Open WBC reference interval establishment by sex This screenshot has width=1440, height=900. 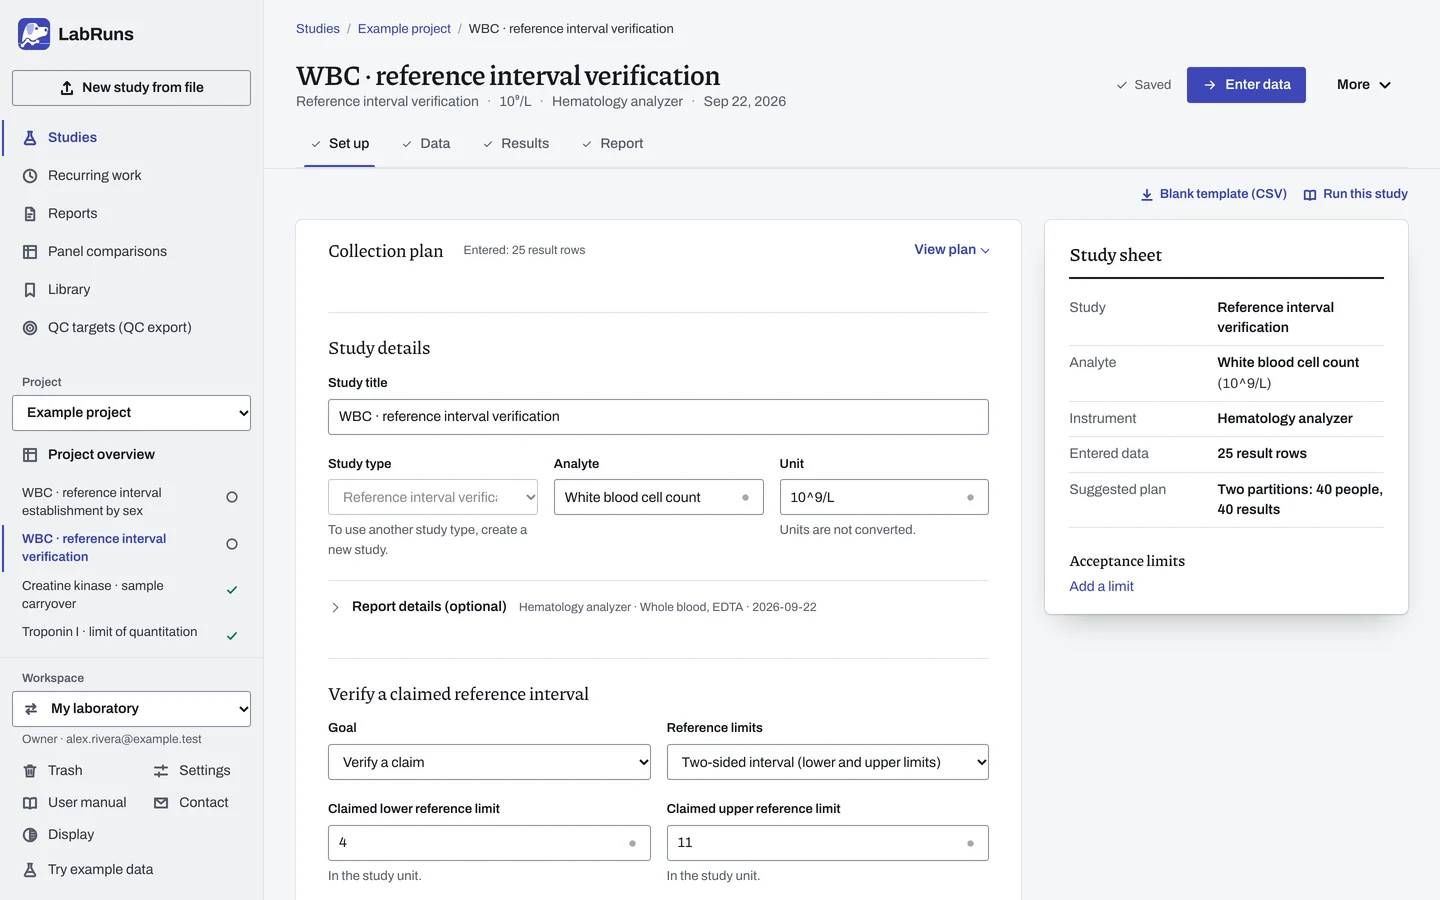[130, 502]
